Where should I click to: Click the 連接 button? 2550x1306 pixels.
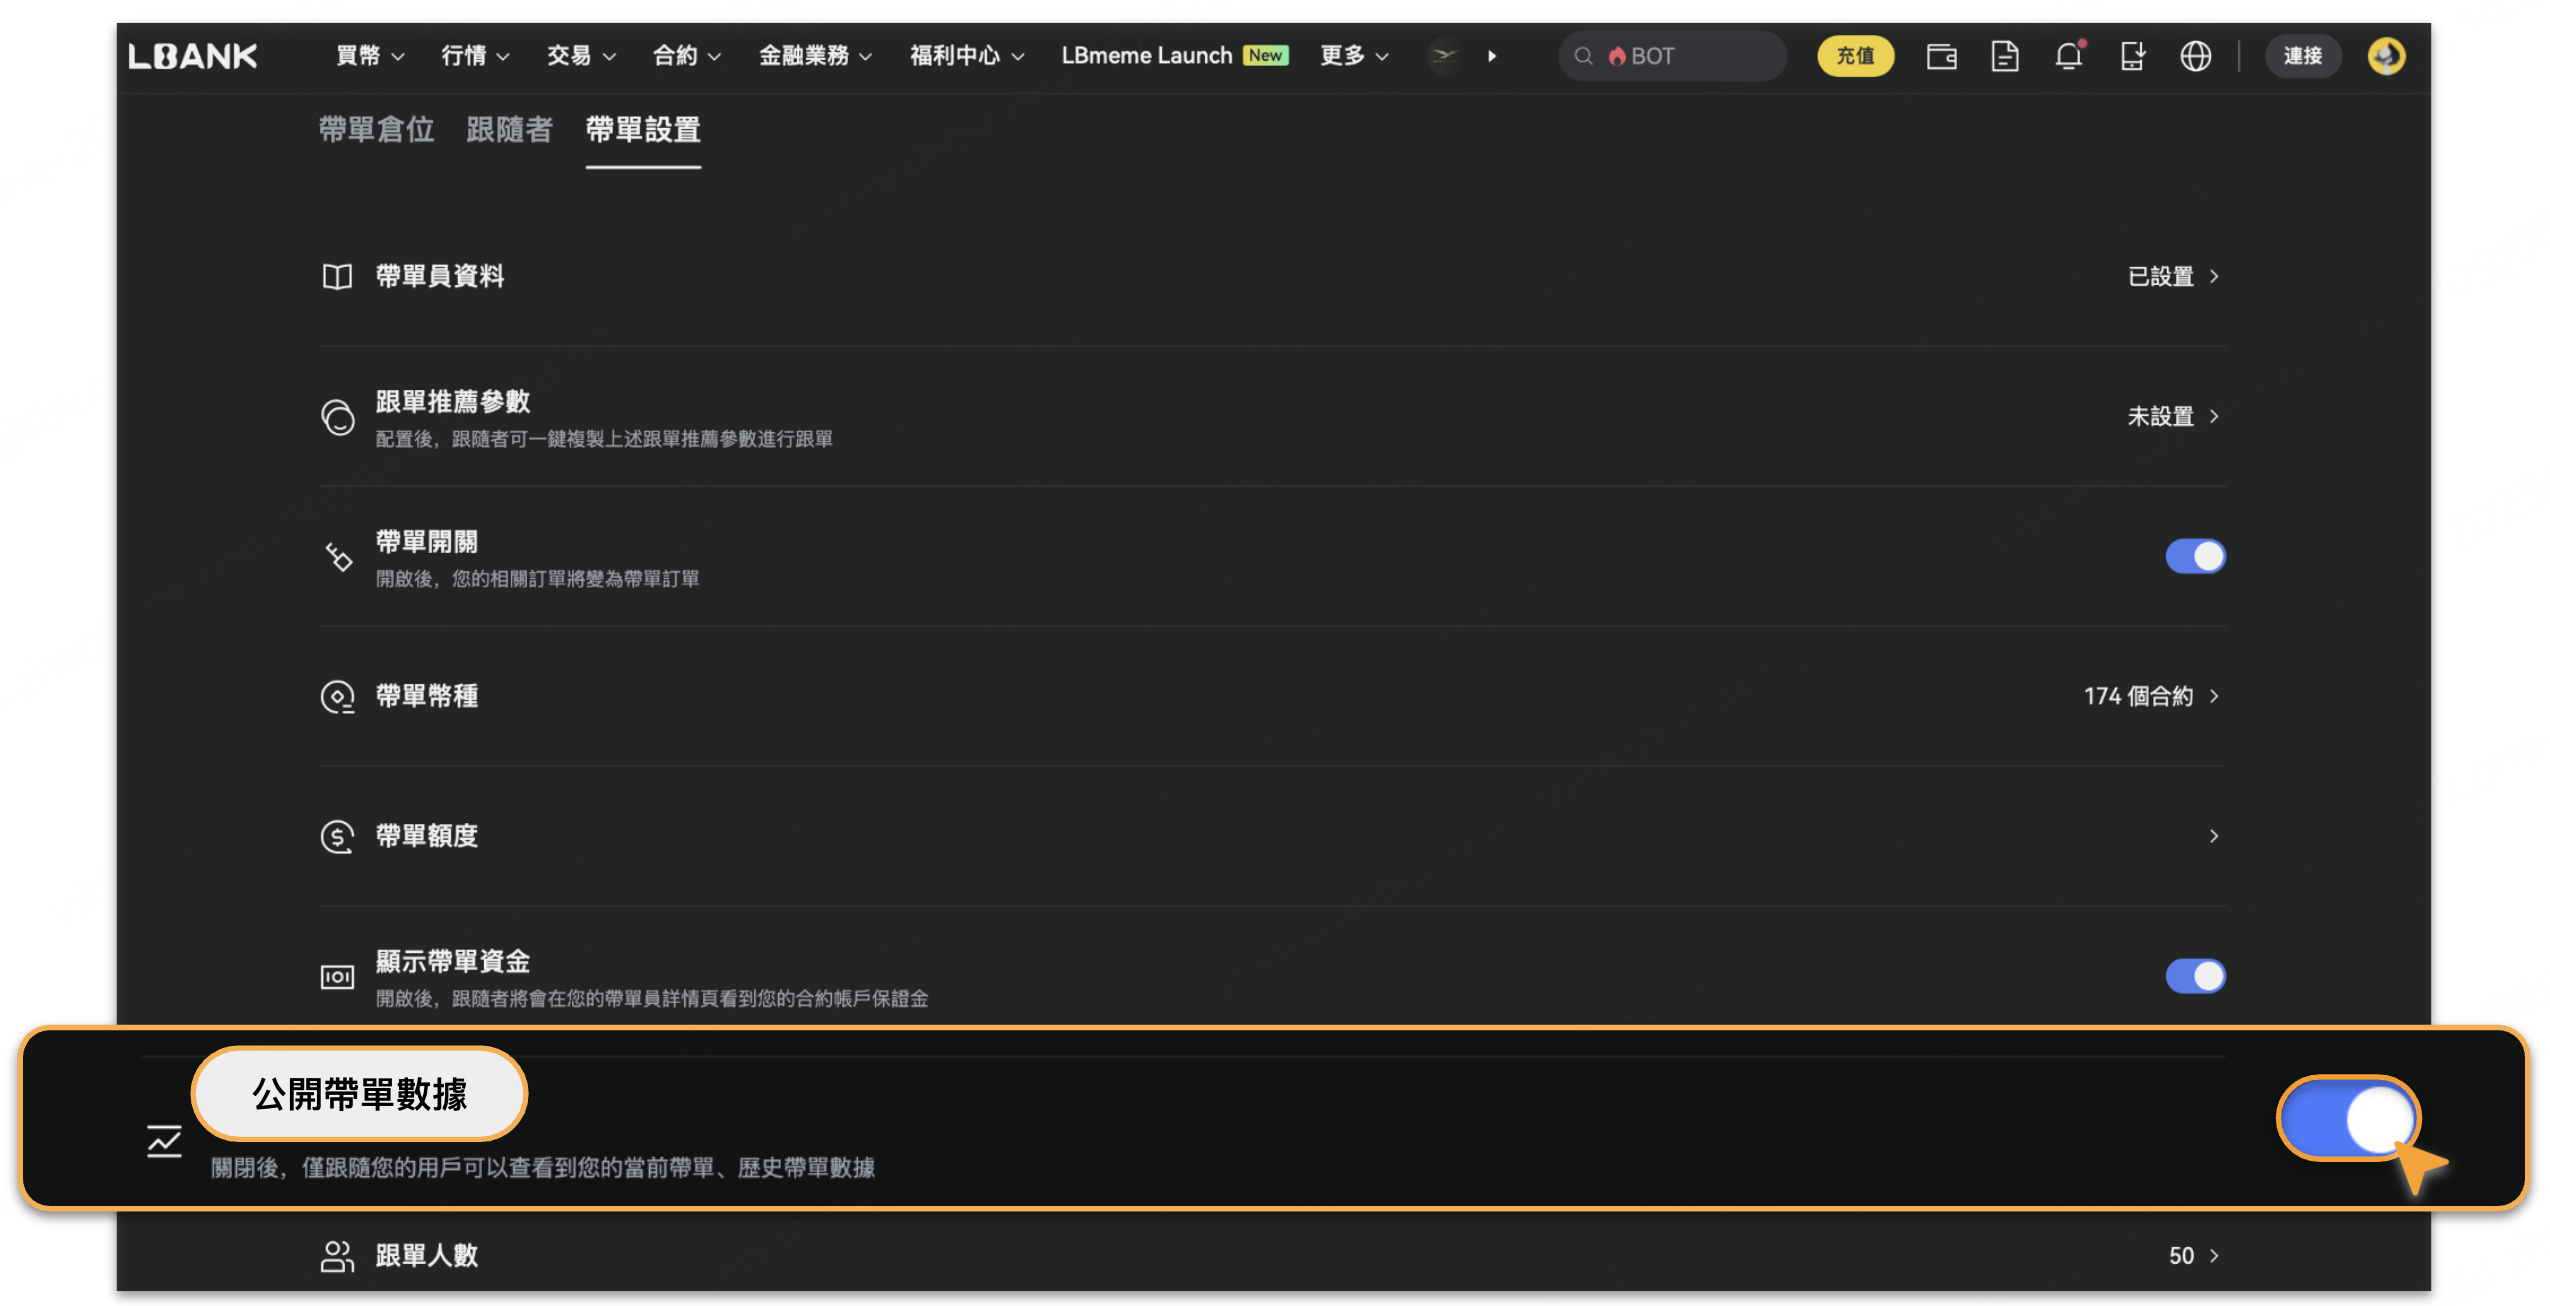pos(2302,56)
